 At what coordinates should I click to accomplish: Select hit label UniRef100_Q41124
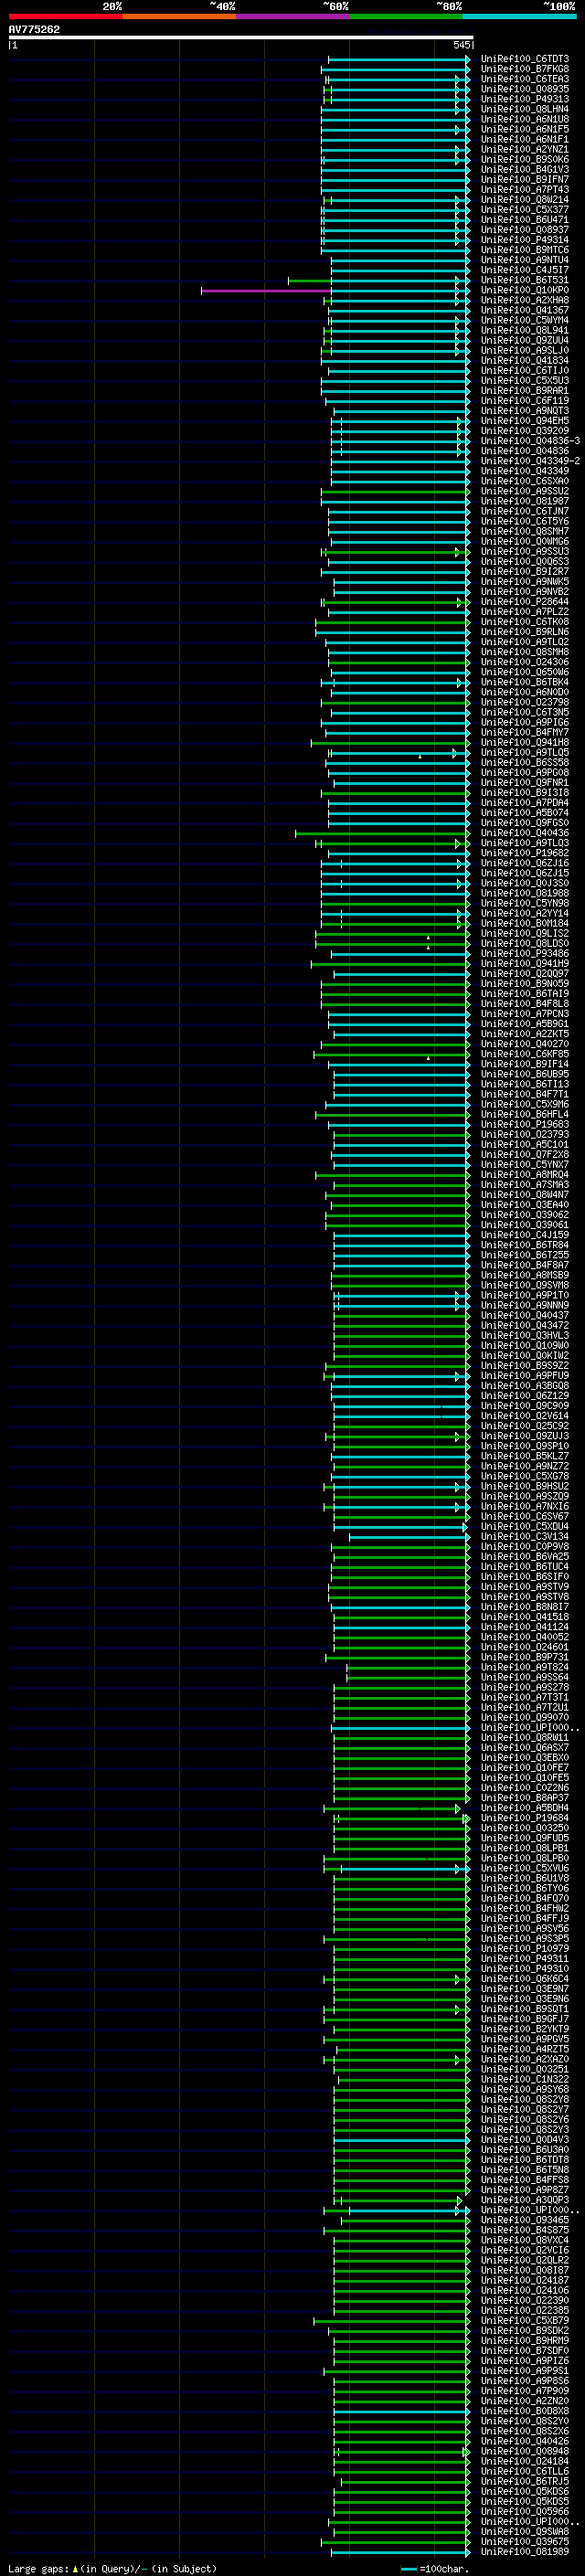[x=525, y=1627]
